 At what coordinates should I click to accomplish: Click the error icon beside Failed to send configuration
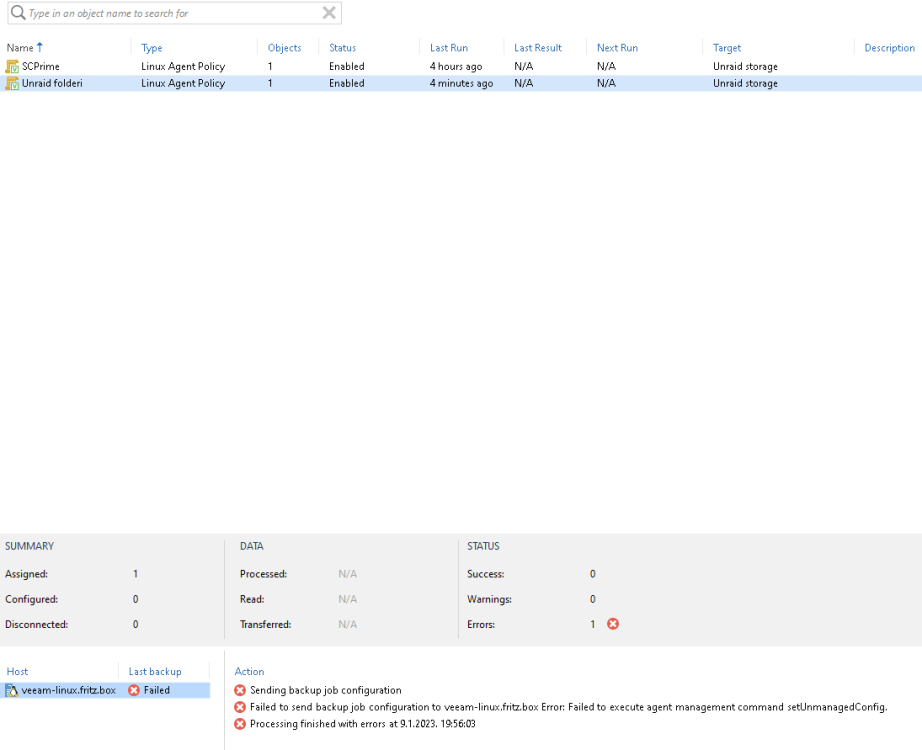[240, 707]
